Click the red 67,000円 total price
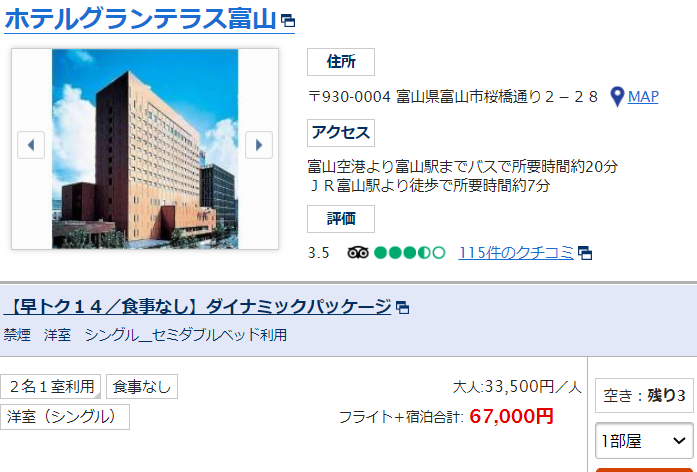The image size is (697, 472). 511,416
